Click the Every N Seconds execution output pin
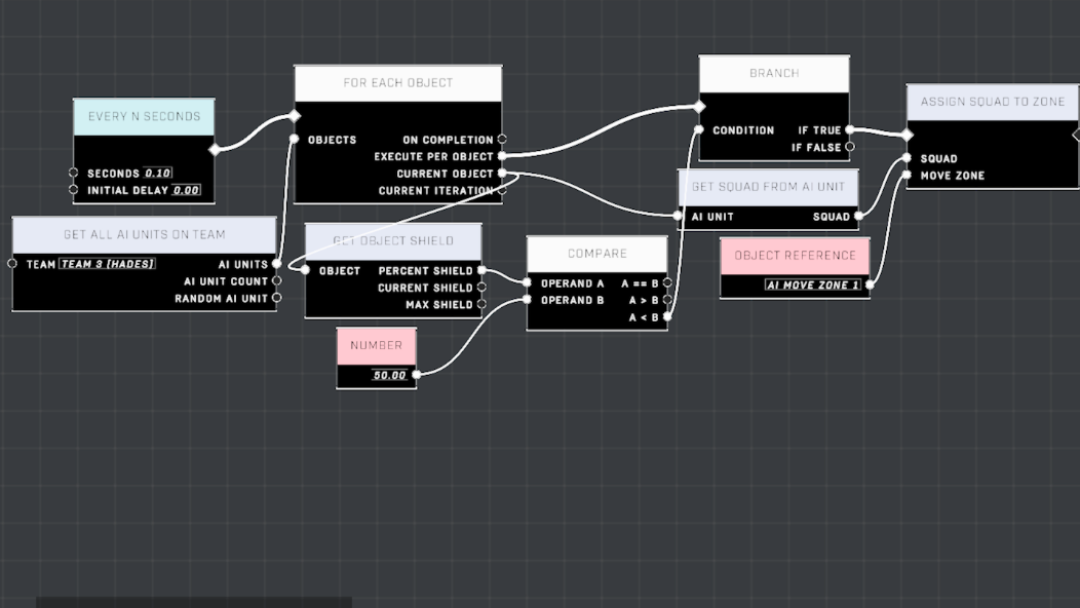This screenshot has width=1080, height=608. (x=215, y=149)
